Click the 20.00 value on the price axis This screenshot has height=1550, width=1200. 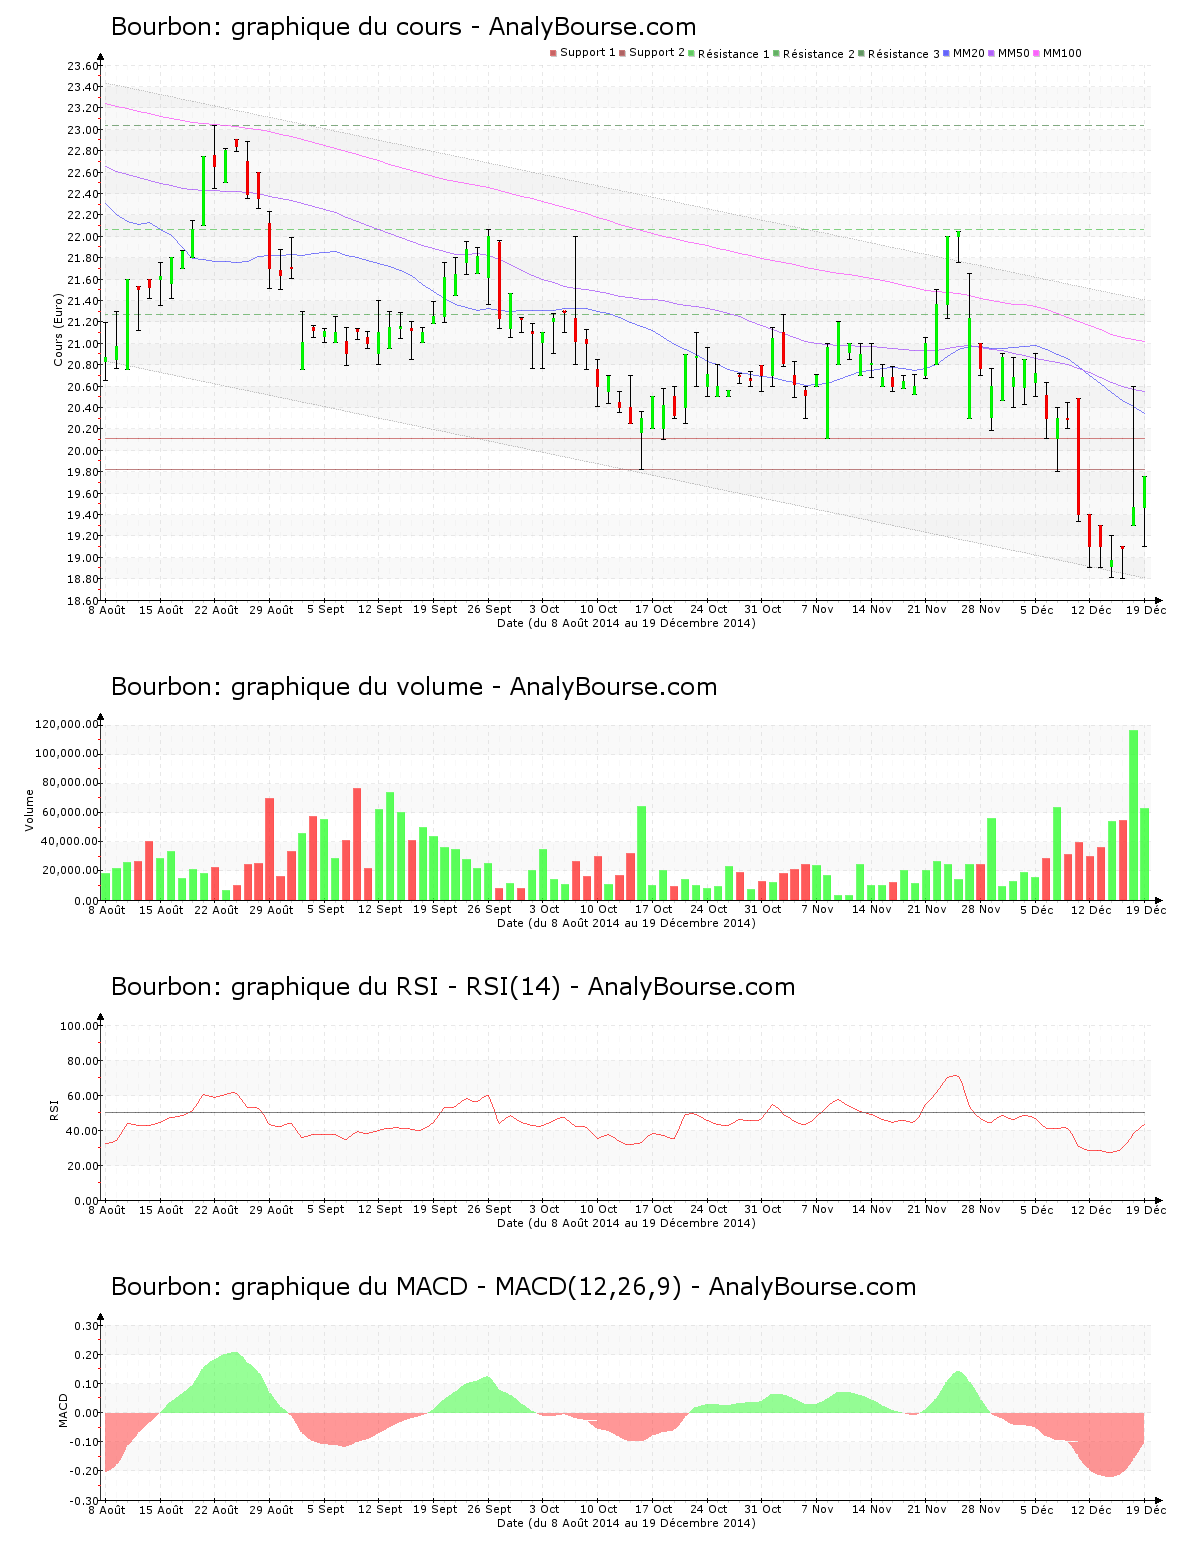83,451
